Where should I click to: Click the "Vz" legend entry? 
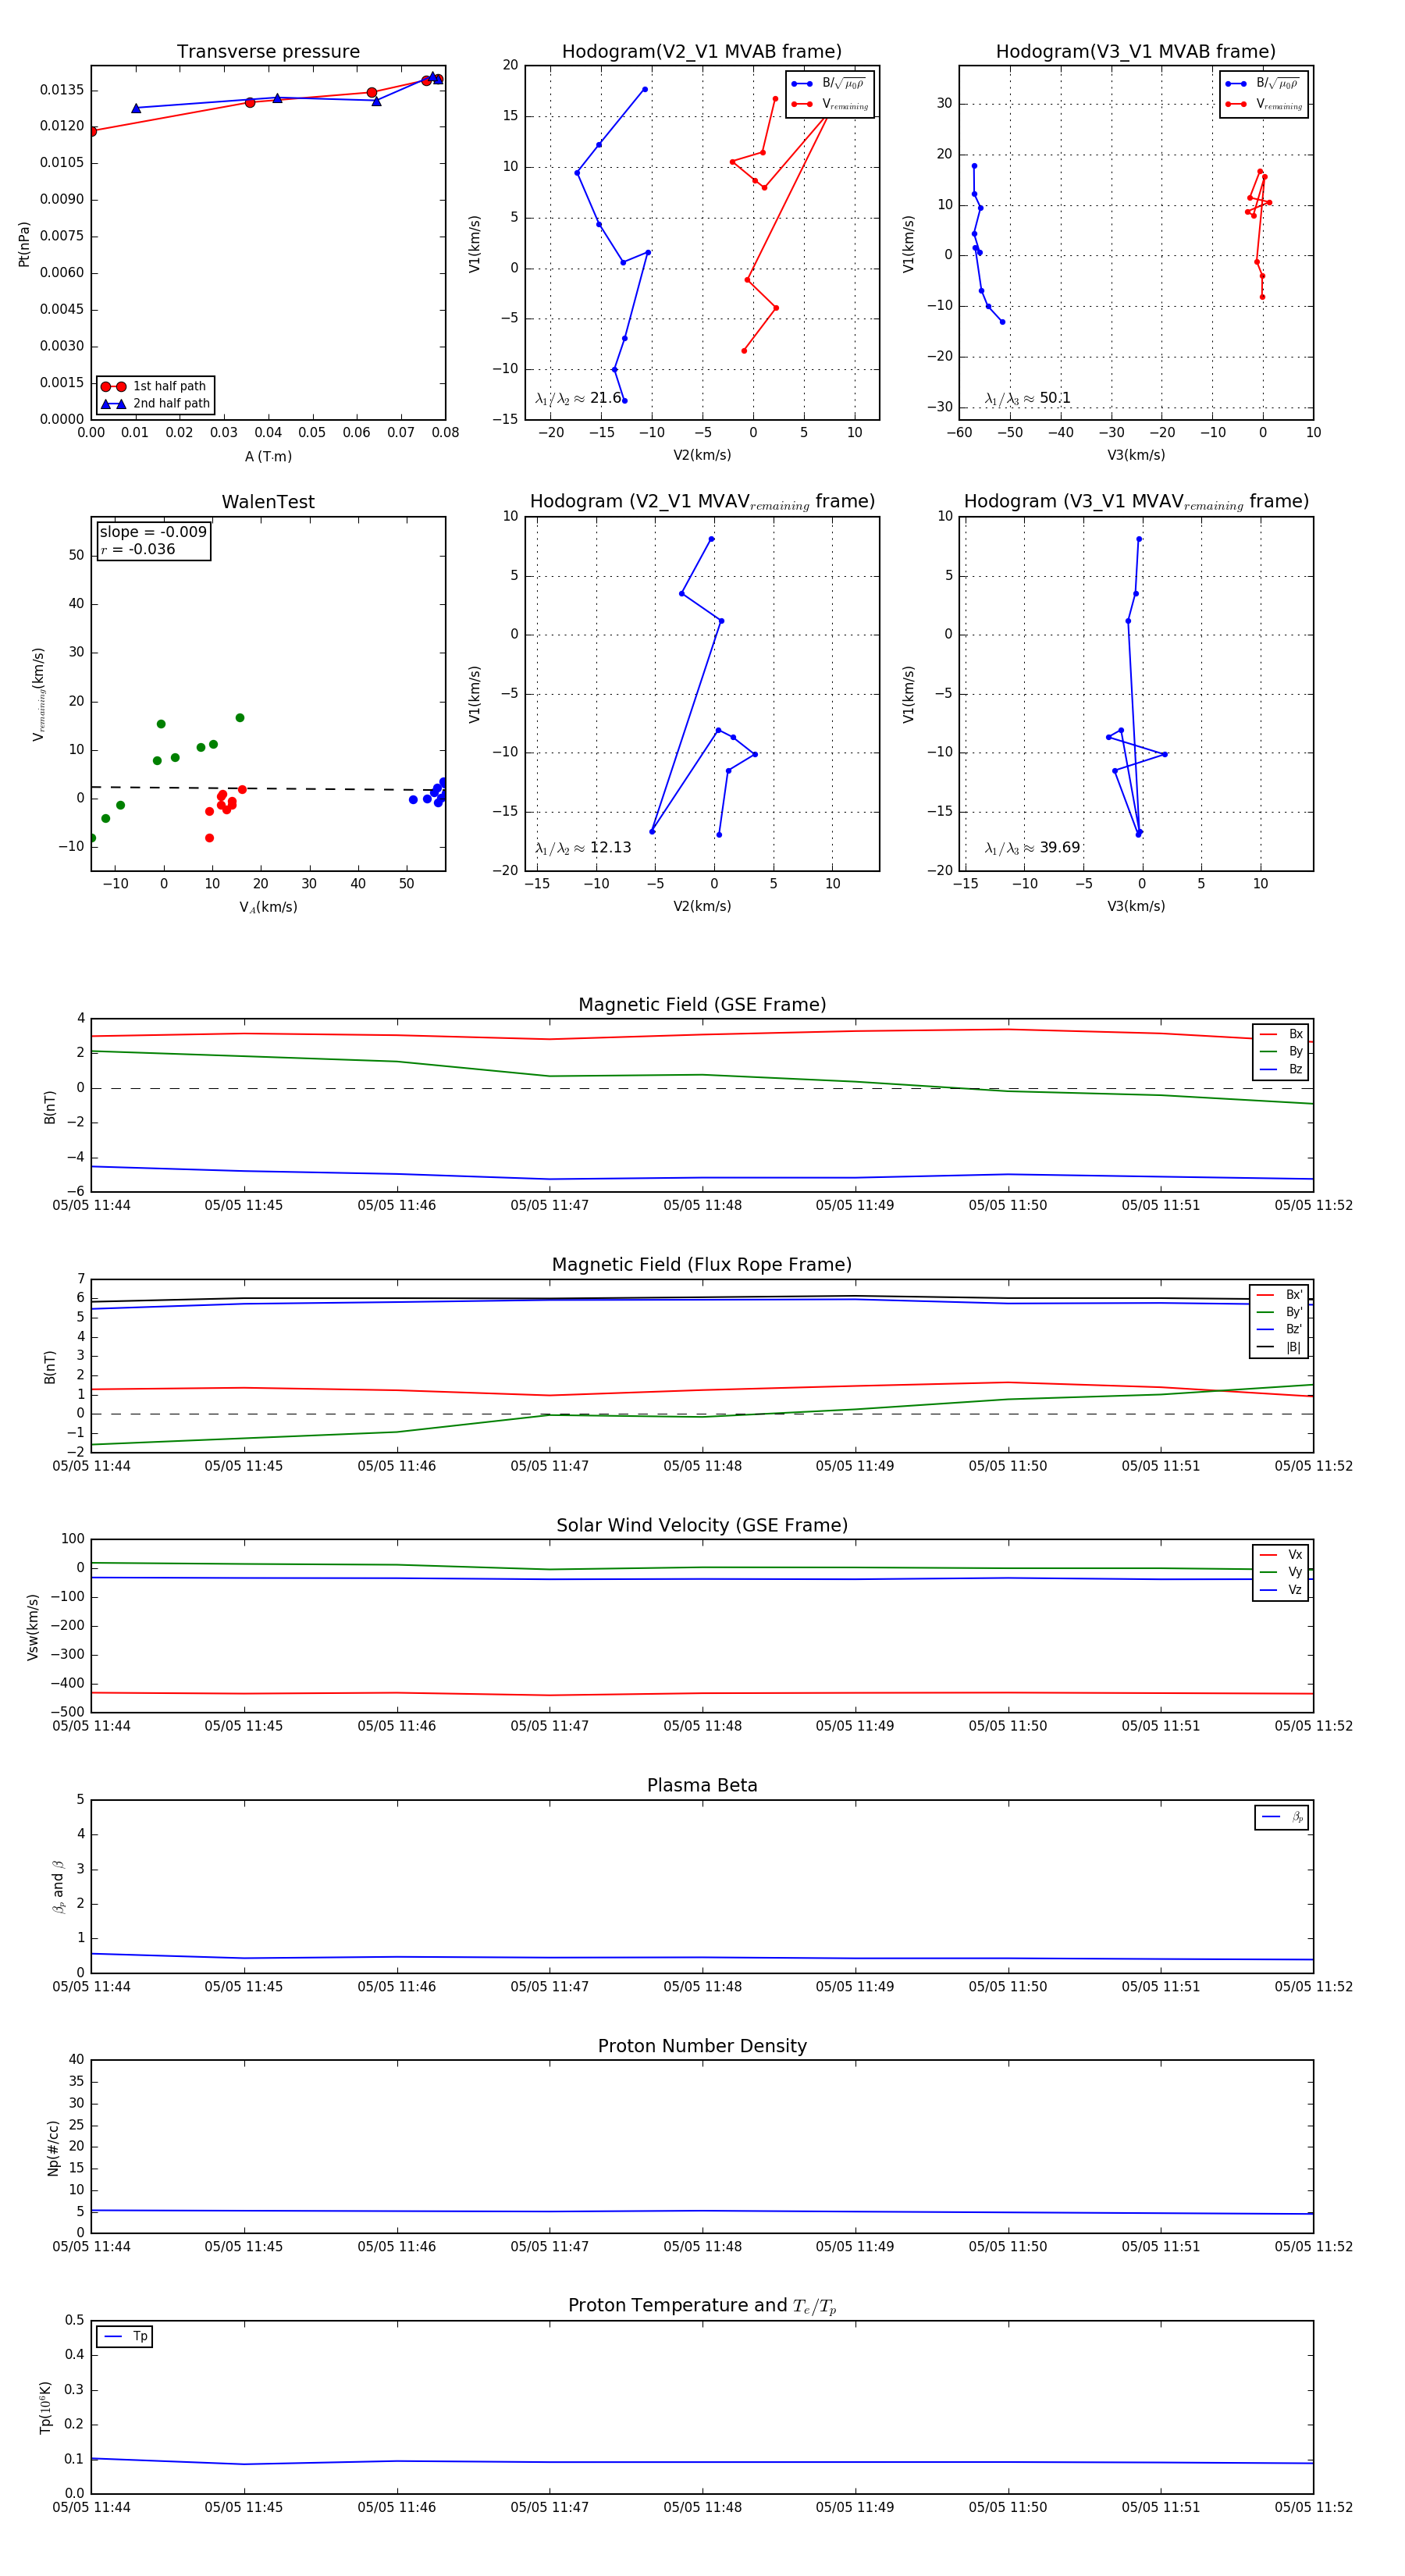click(x=1281, y=1590)
